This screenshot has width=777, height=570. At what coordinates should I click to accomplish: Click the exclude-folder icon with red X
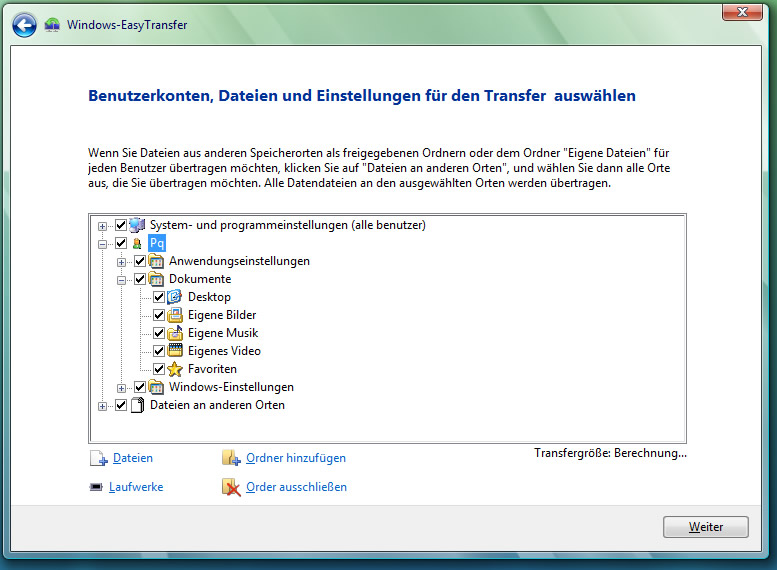[x=231, y=487]
